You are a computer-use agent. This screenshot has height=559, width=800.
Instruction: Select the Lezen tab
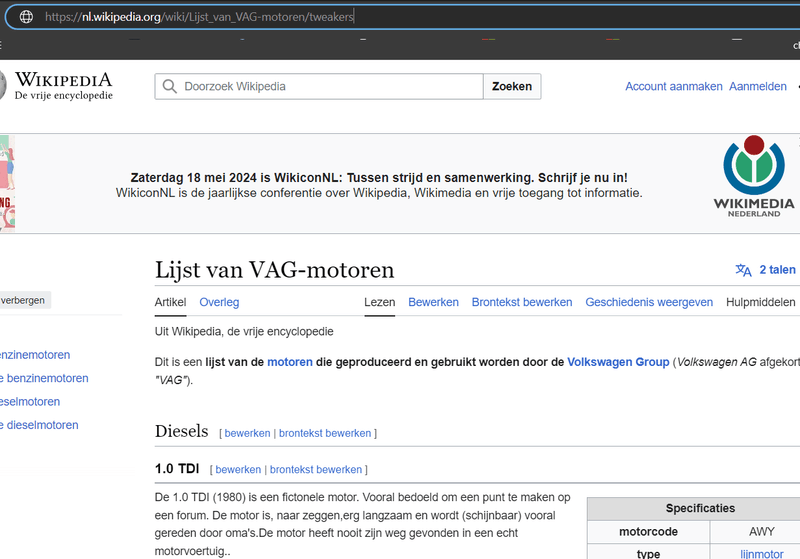pos(380,302)
